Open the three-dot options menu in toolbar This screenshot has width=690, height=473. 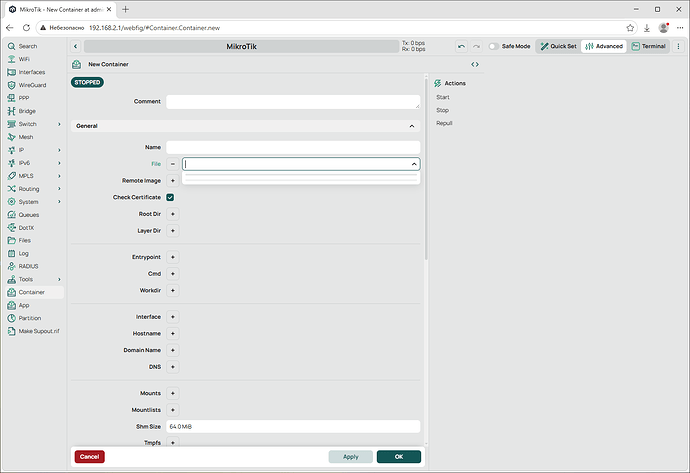click(x=678, y=46)
